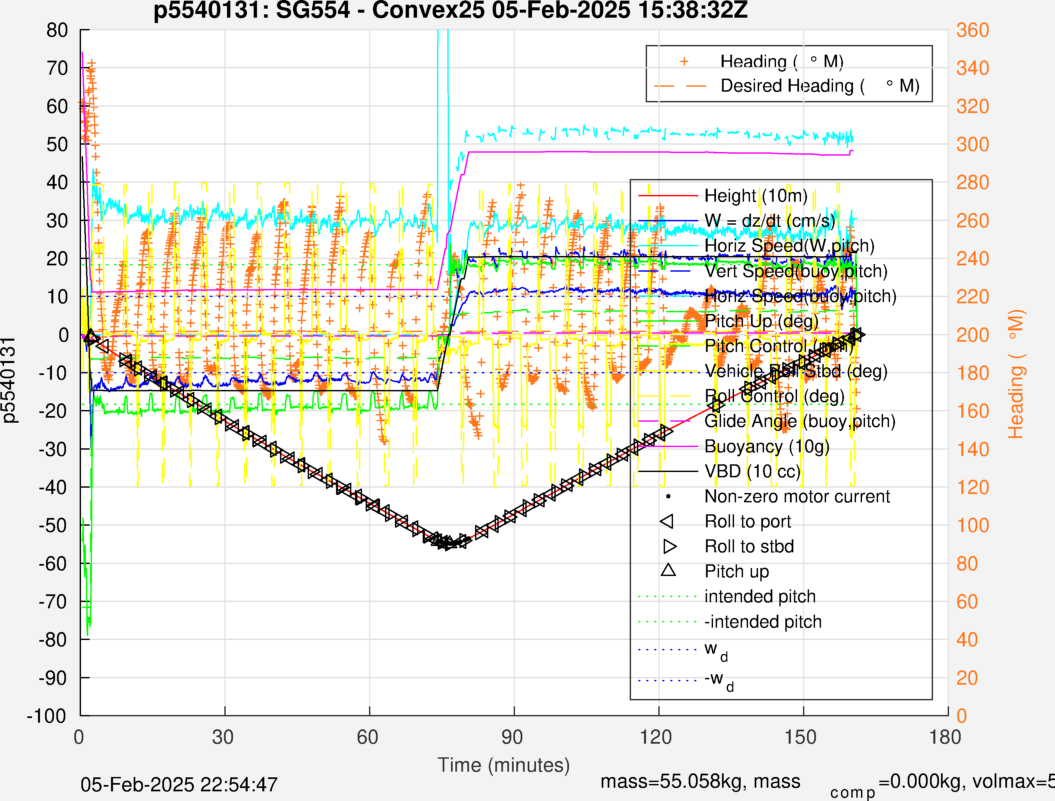Screen dimensions: 1055x801
Task: Click the Non-zero motor current dot symbol
Action: 667,496
